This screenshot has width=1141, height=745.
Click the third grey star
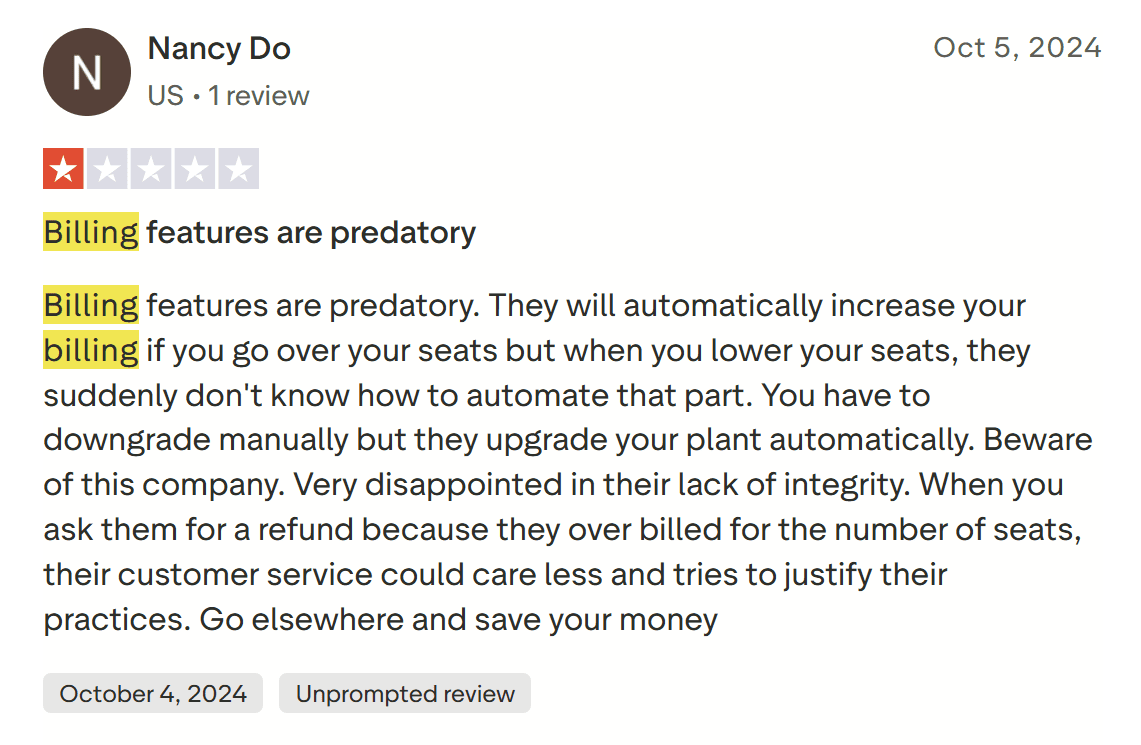(x=151, y=169)
